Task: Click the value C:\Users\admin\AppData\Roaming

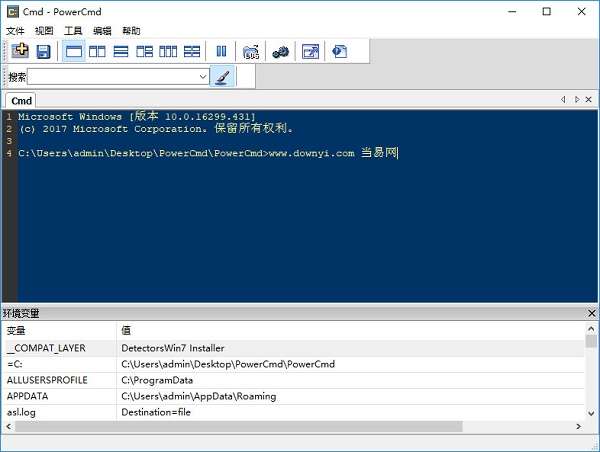Action: (x=199, y=397)
